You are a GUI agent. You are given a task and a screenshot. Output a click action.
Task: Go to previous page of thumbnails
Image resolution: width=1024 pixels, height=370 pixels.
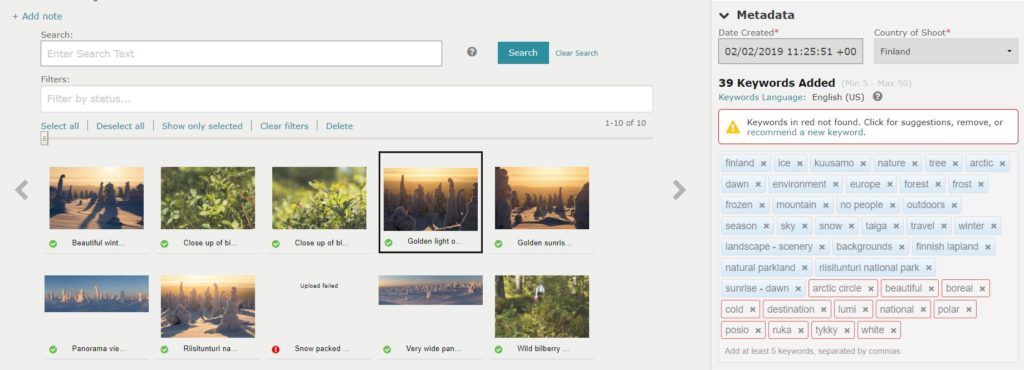22,190
